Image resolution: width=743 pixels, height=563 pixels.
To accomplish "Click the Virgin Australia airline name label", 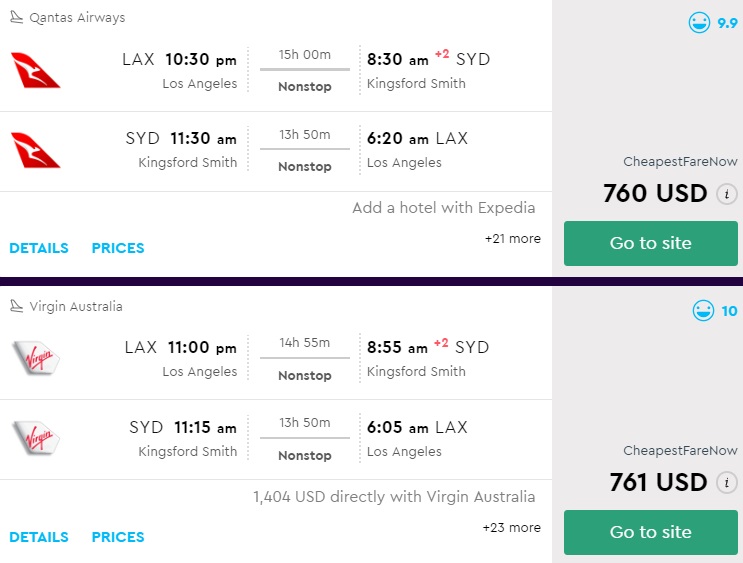I will tap(76, 306).
